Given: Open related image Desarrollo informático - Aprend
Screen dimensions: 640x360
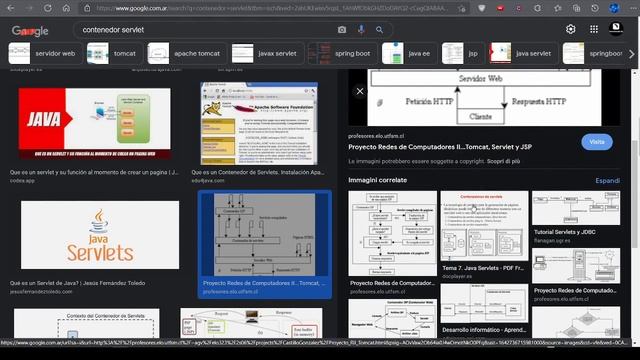Looking at the screenshot, I should click(484, 303).
